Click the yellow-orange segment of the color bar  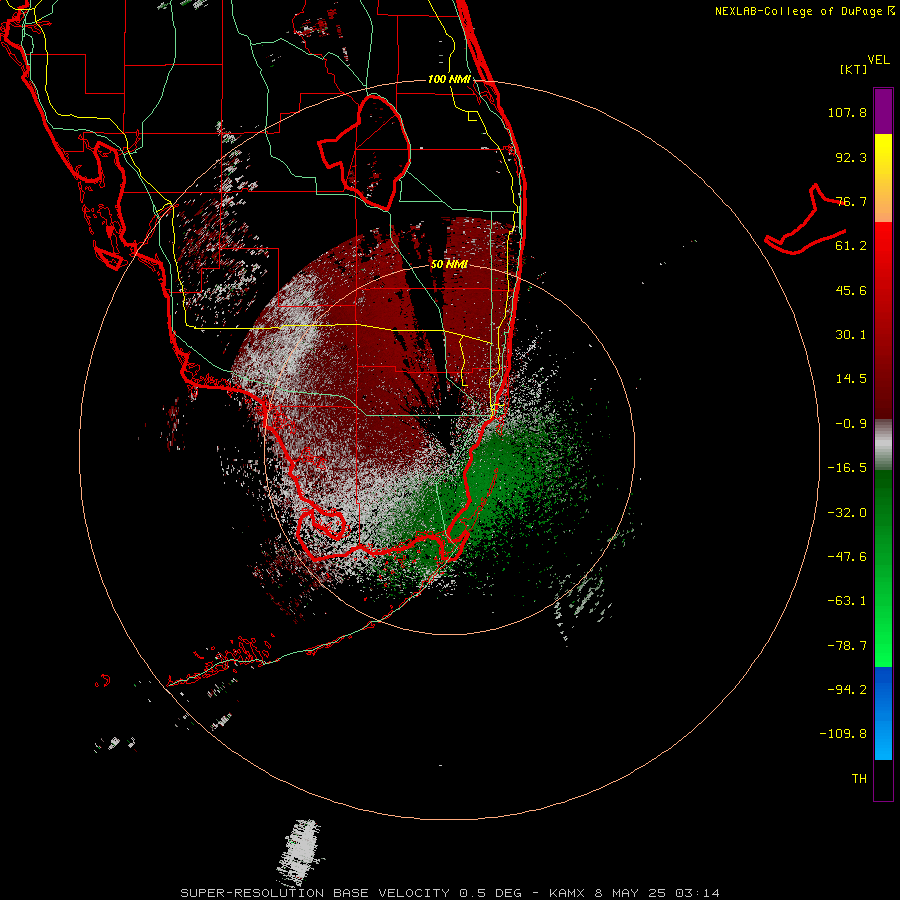pyautogui.click(x=883, y=178)
